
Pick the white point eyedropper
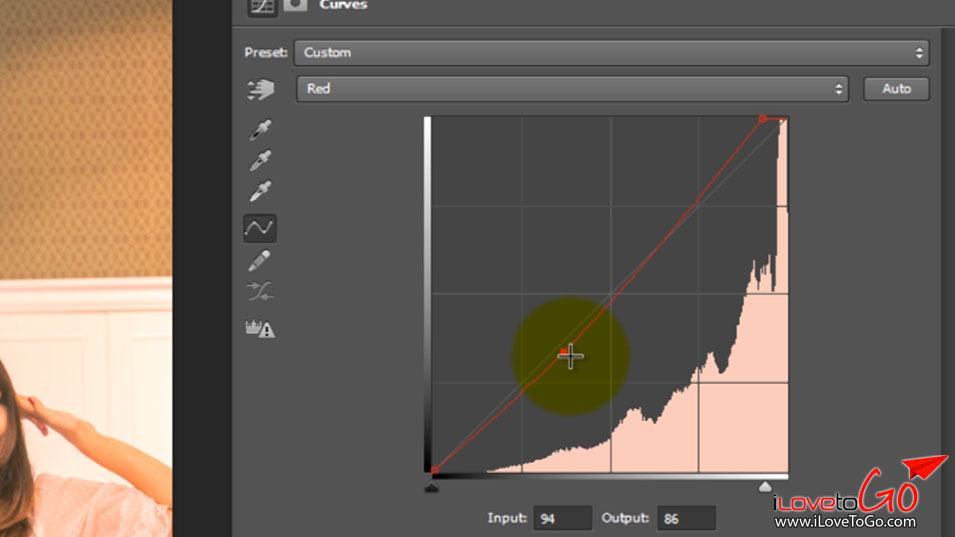point(260,191)
